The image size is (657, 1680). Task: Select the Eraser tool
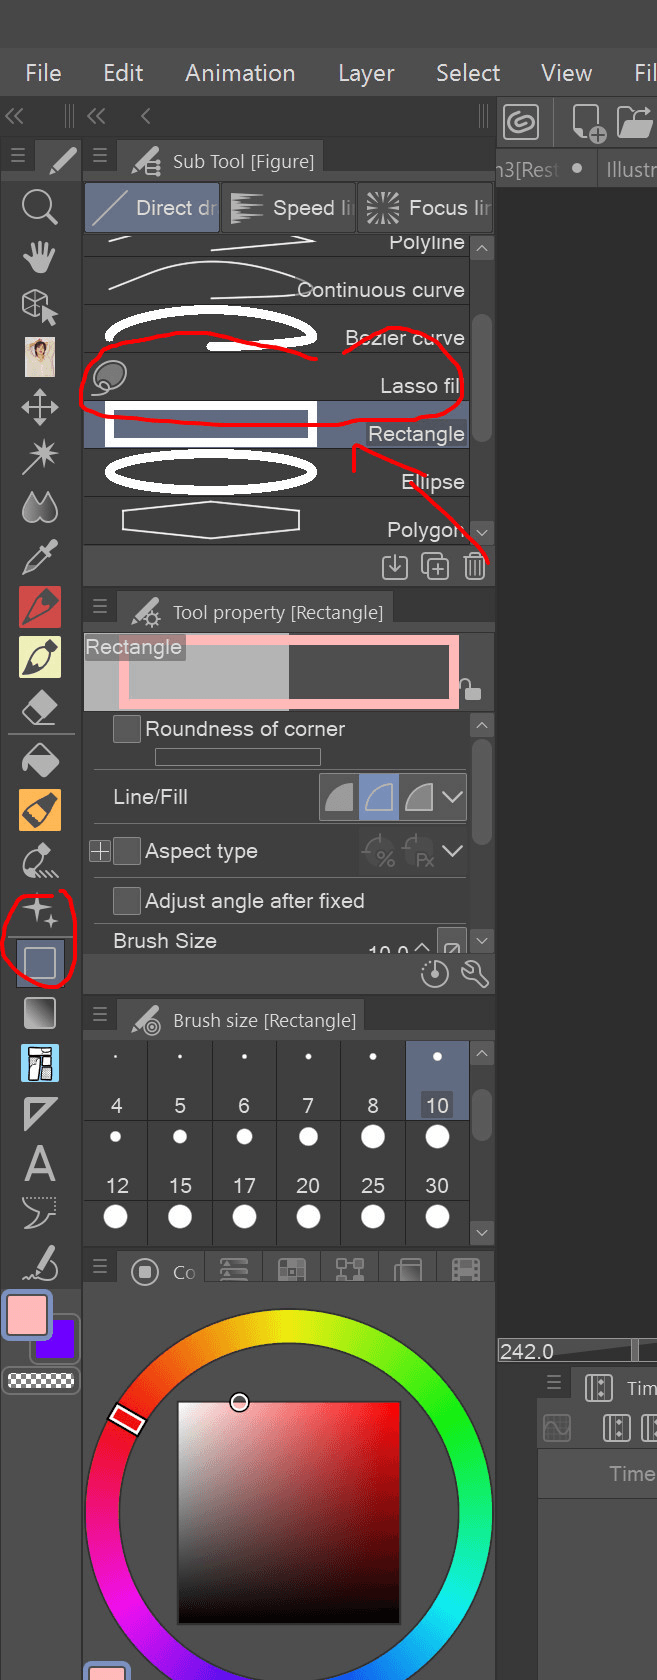click(x=39, y=707)
